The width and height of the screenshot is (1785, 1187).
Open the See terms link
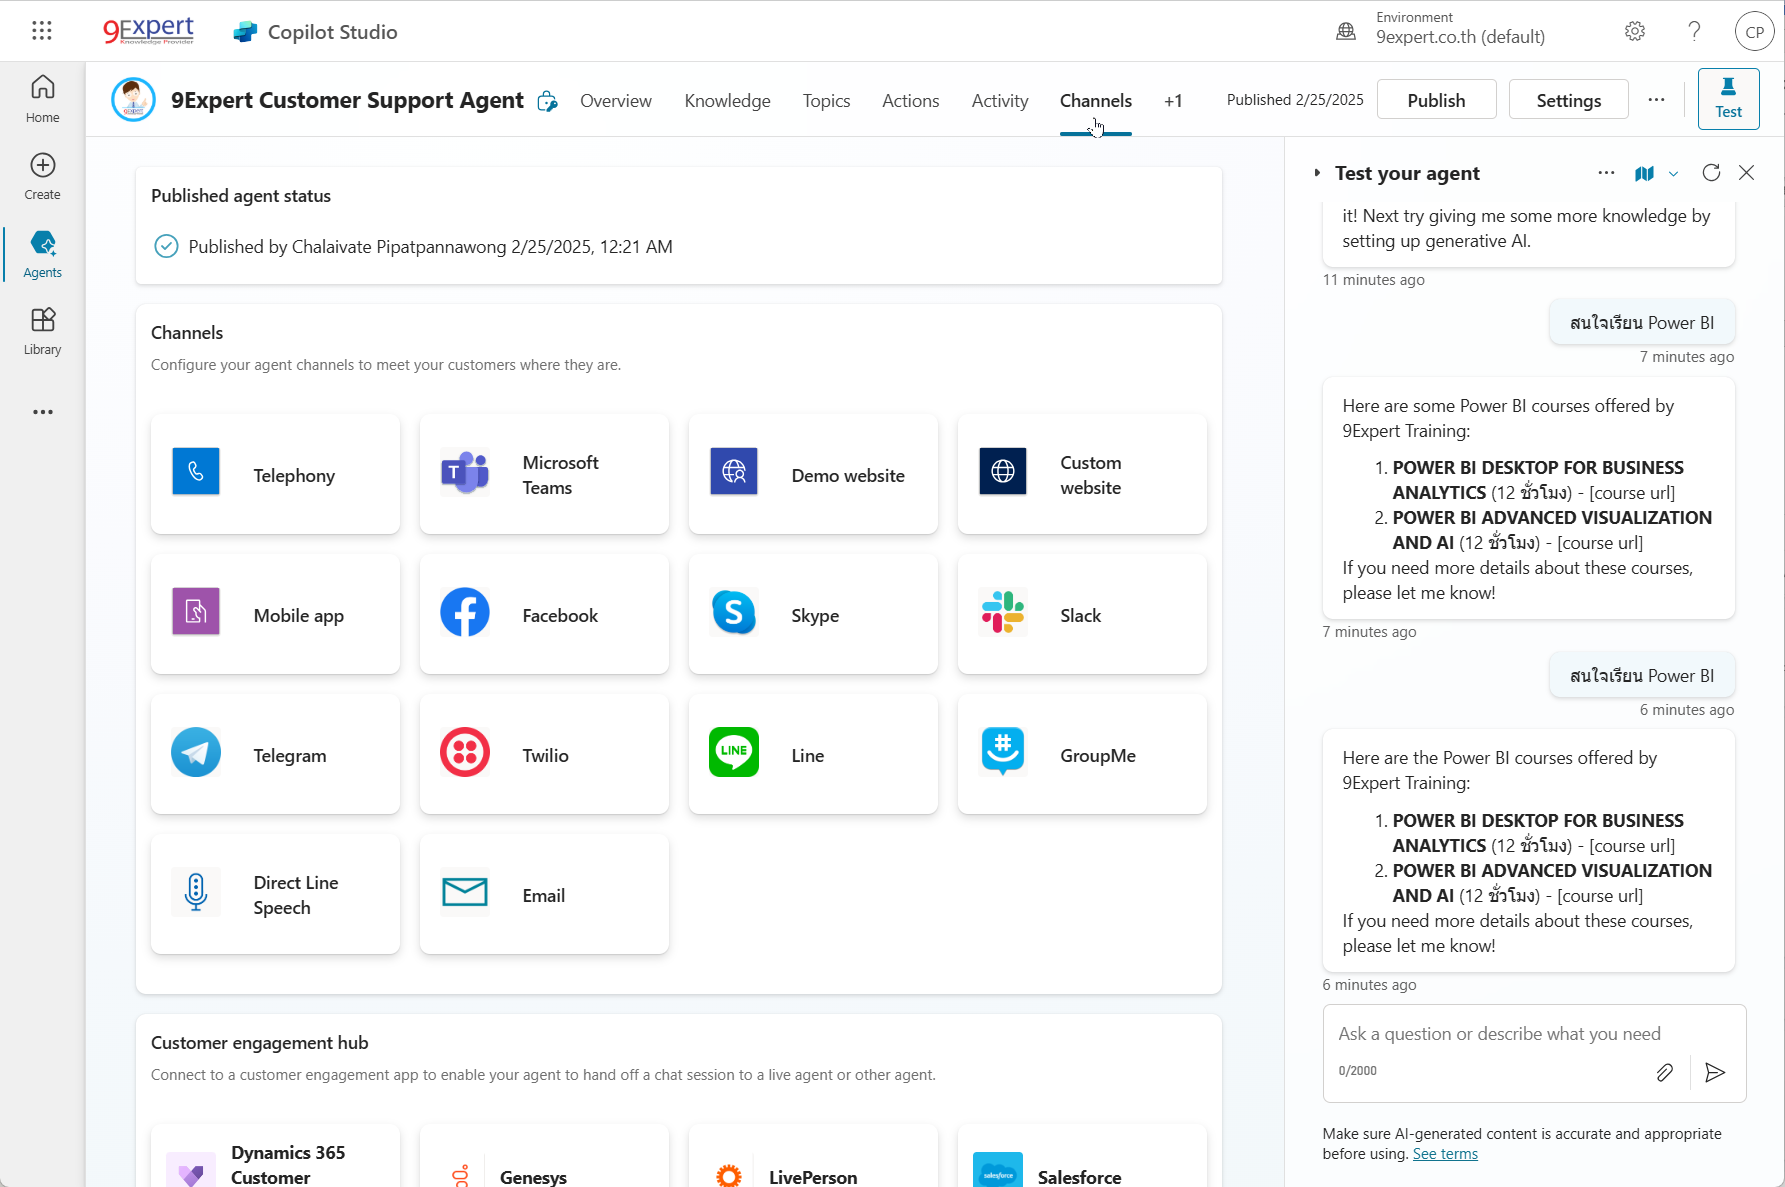[x=1444, y=1154]
